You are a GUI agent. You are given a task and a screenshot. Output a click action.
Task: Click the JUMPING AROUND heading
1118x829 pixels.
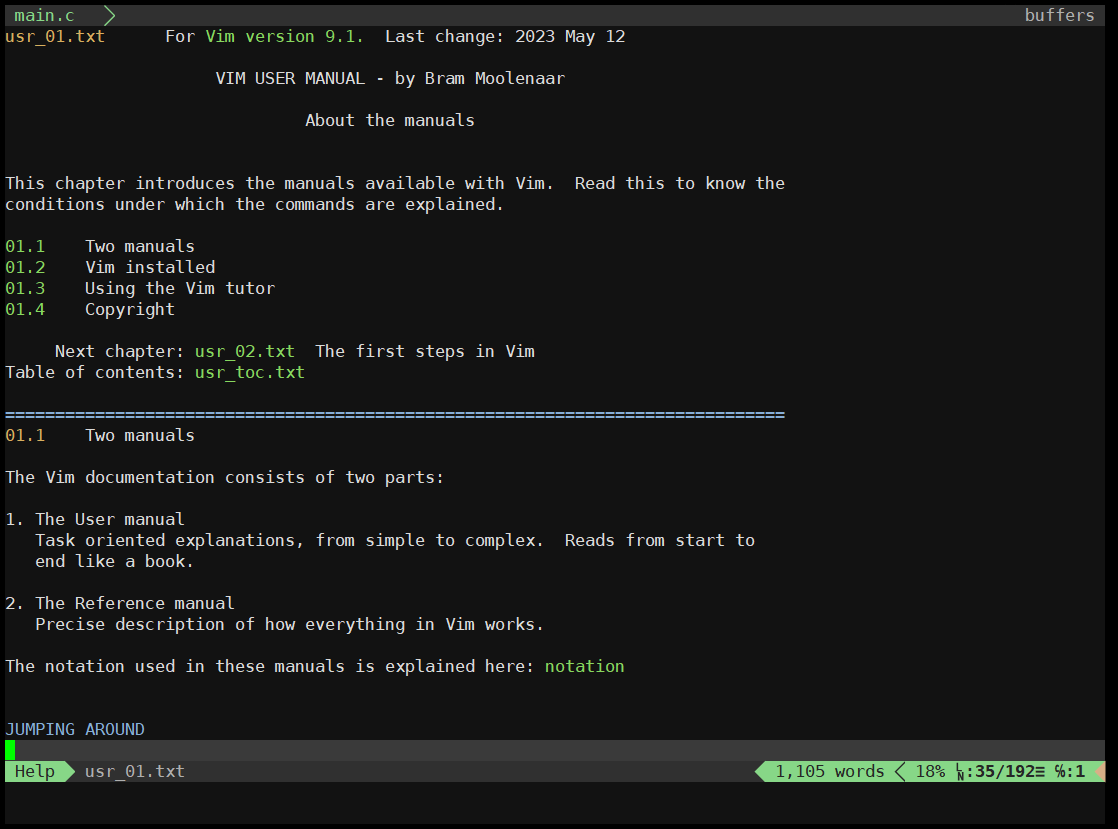coord(75,729)
